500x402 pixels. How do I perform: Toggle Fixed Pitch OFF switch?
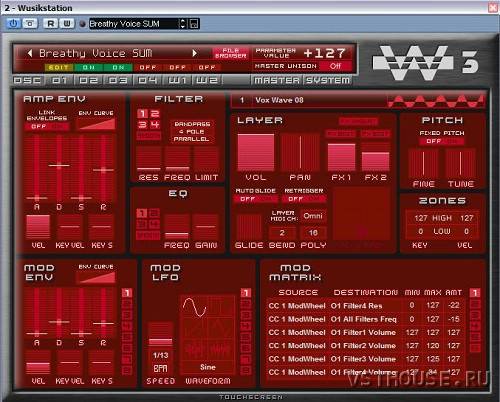click(442, 141)
